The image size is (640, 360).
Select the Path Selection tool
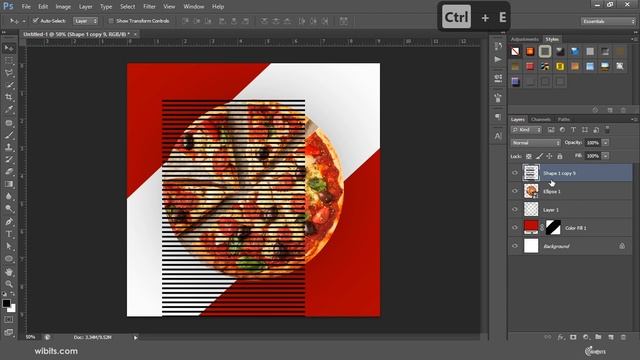9,246
